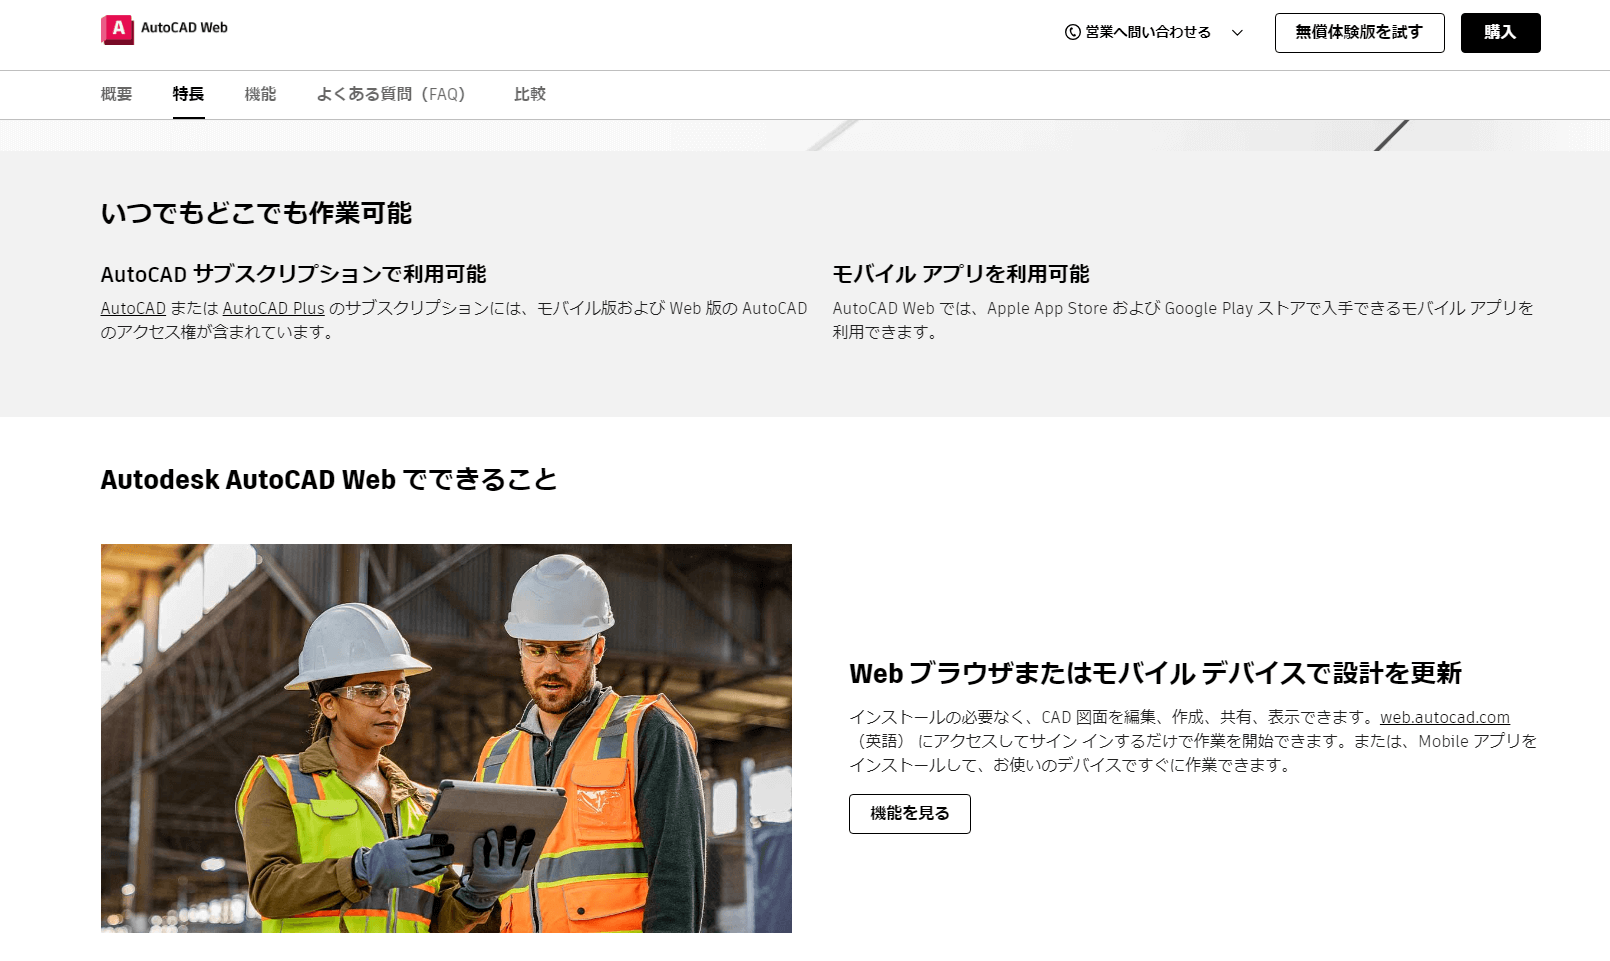Click the clock icon beside 営業へ問い合わせる
This screenshot has height=961, width=1610.
[x=1073, y=32]
